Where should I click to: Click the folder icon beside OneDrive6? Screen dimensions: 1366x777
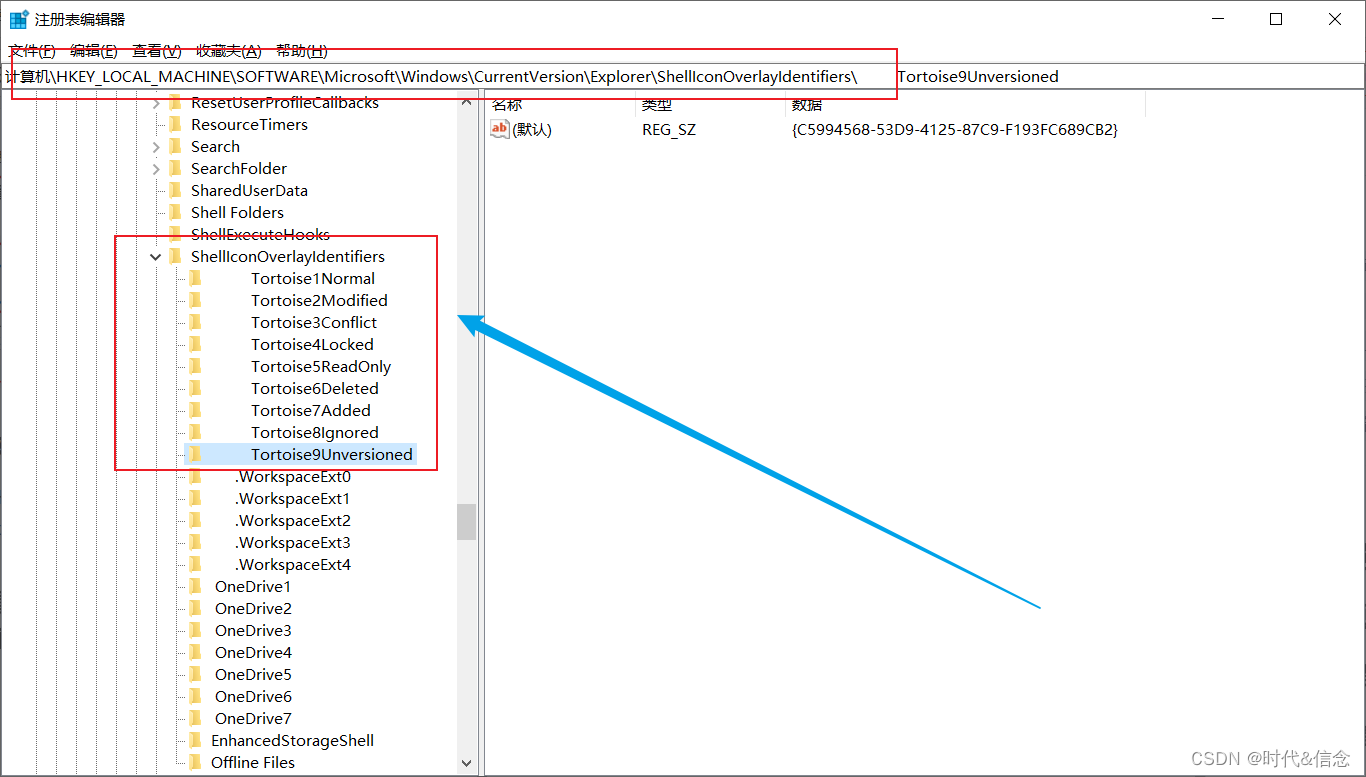pyautogui.click(x=196, y=696)
